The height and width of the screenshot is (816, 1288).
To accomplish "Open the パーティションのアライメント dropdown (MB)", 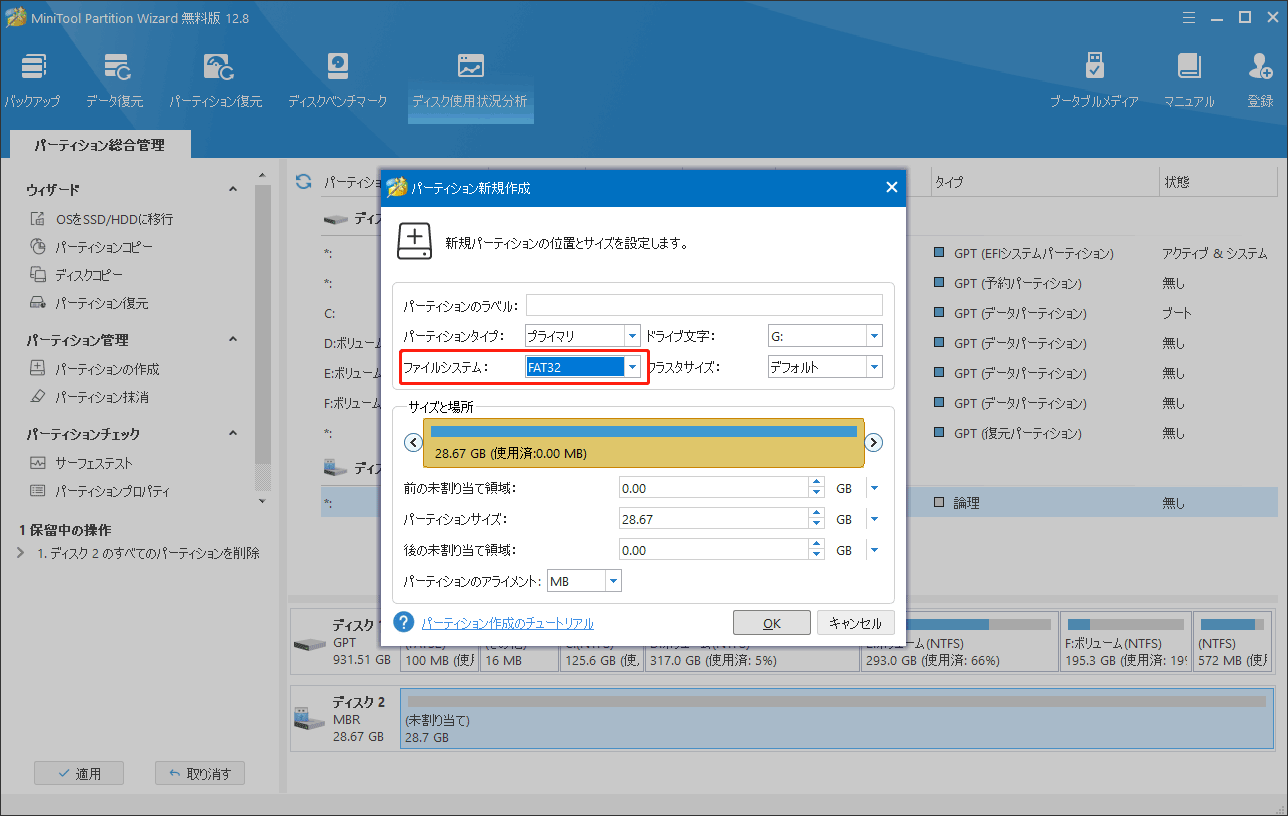I will 613,581.
